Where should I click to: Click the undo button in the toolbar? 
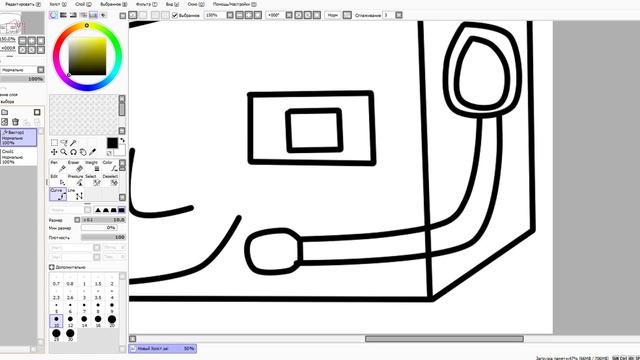click(133, 15)
